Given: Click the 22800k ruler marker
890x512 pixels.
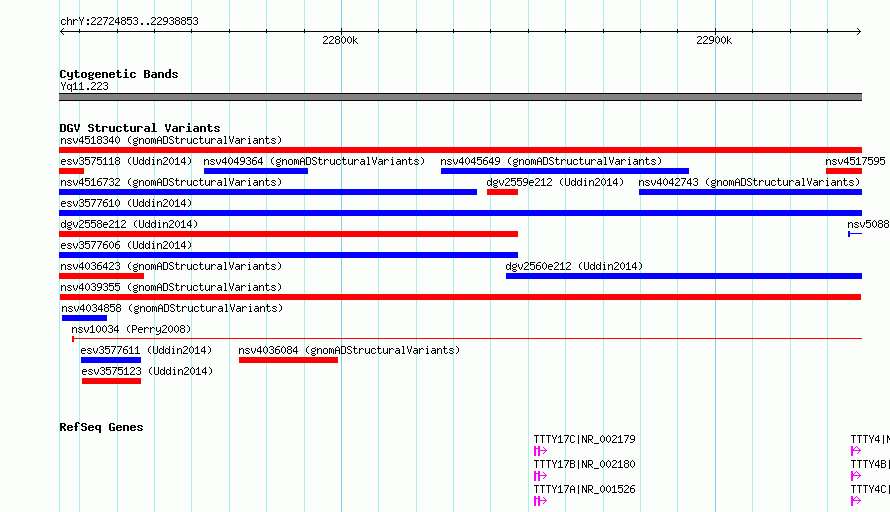Looking at the screenshot, I should (x=340, y=40).
